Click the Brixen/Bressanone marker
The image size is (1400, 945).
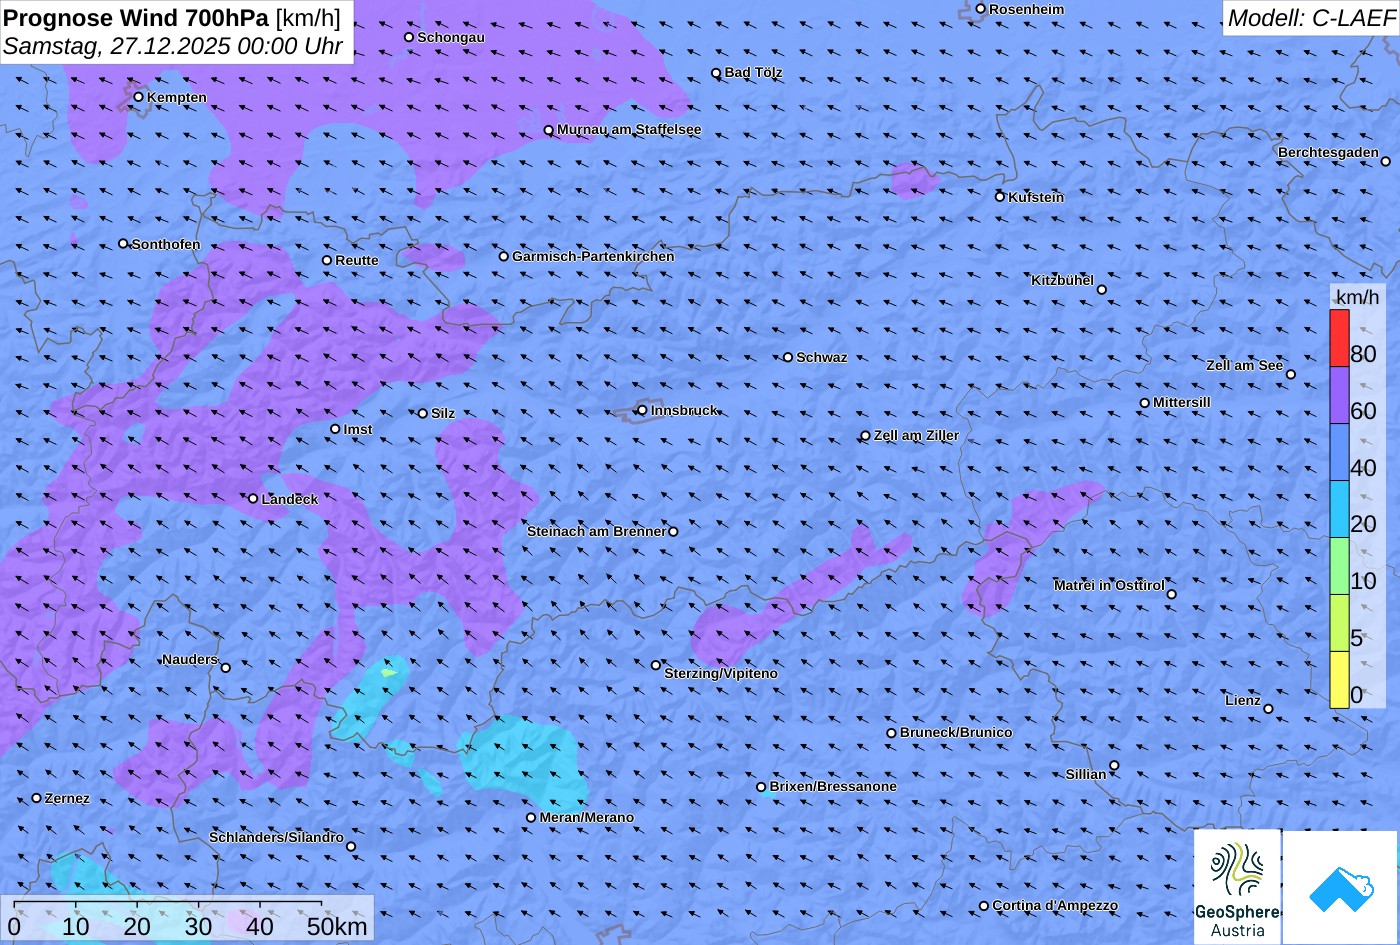click(761, 787)
